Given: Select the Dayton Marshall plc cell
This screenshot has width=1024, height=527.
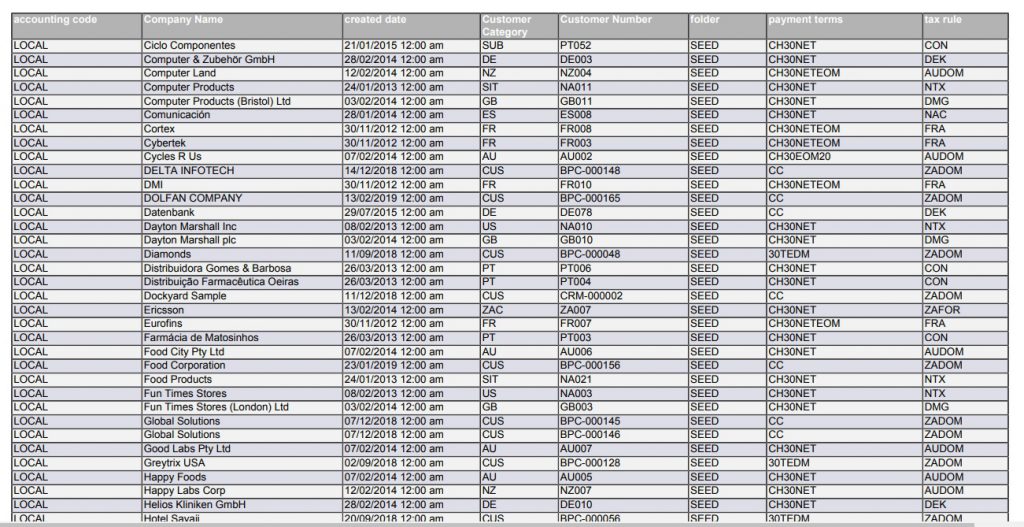Looking at the screenshot, I should tap(242, 240).
